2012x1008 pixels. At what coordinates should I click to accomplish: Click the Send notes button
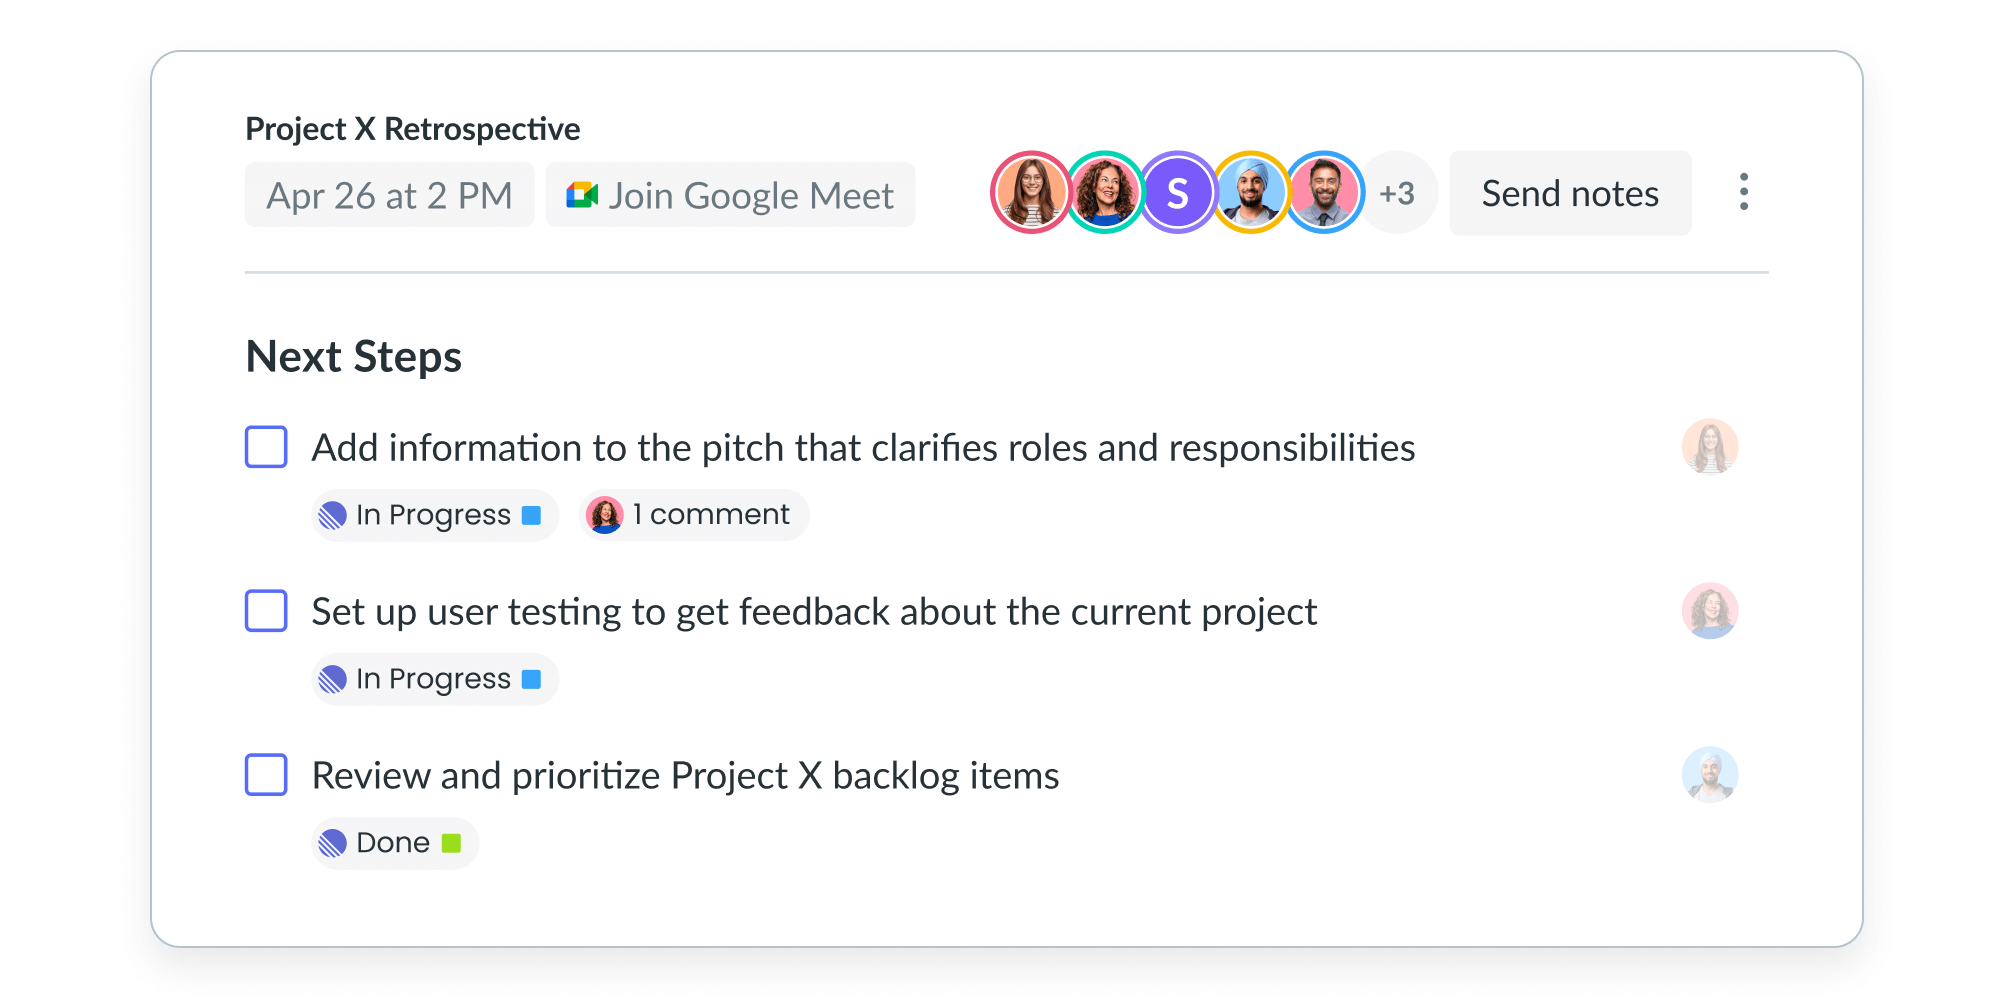[x=1570, y=193]
